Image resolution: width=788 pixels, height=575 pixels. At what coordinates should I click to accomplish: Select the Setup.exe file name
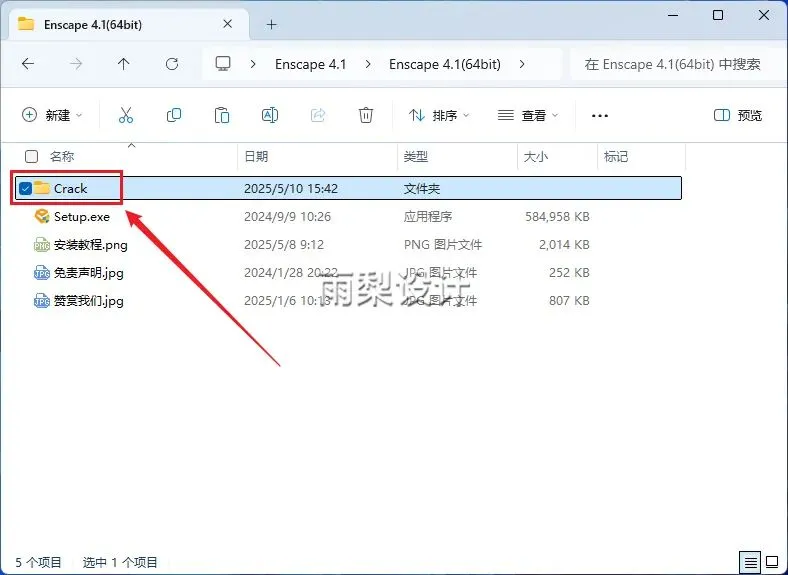[82, 217]
